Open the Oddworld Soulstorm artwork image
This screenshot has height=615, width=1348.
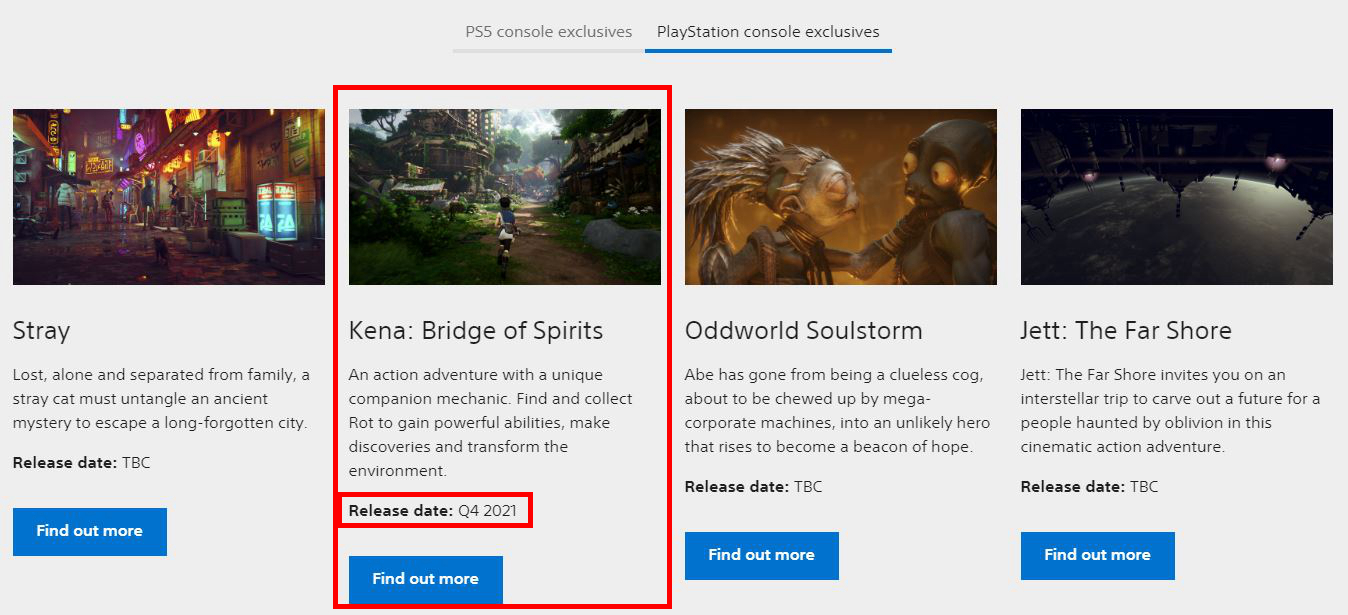(841, 197)
